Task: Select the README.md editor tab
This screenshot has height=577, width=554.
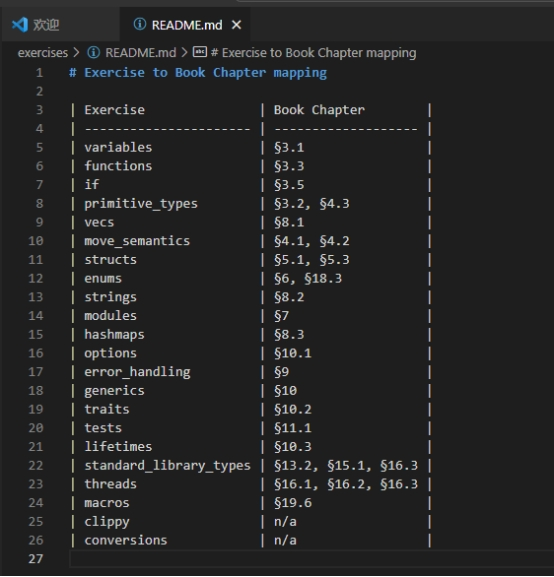Action: (186, 25)
